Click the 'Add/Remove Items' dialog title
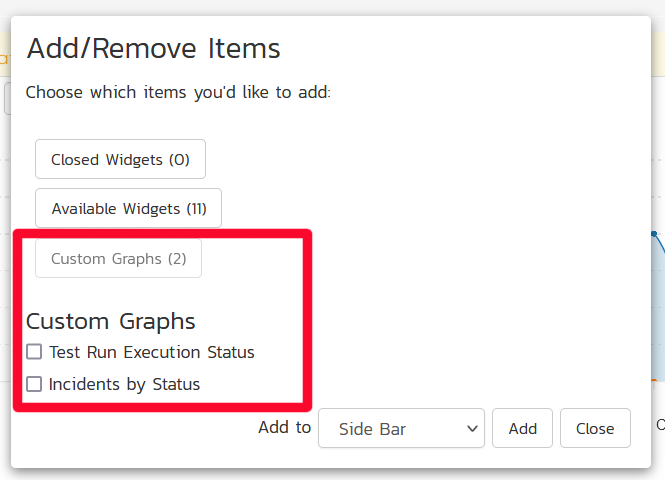The width and height of the screenshot is (665, 480). pos(153,48)
